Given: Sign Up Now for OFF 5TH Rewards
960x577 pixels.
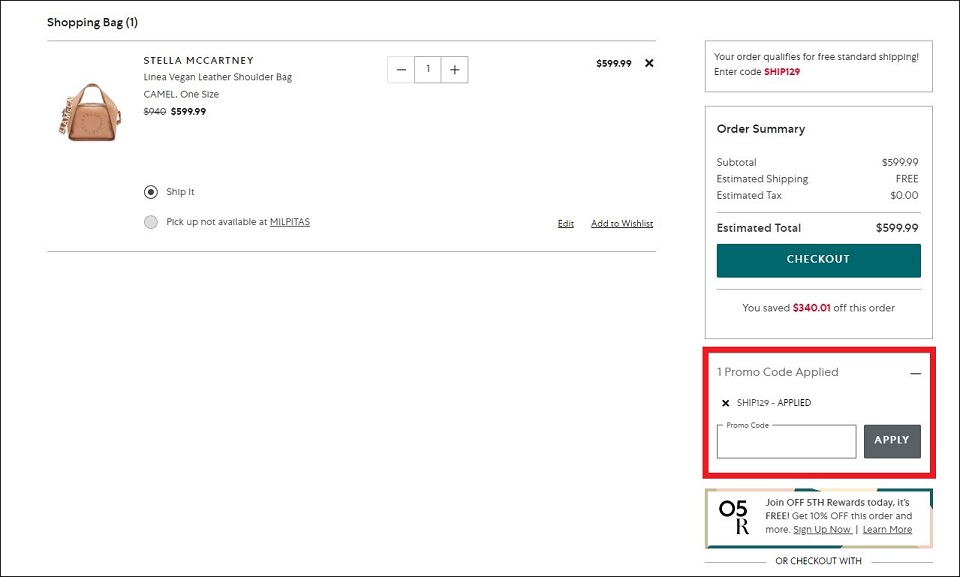Looking at the screenshot, I should click(x=822, y=530).
